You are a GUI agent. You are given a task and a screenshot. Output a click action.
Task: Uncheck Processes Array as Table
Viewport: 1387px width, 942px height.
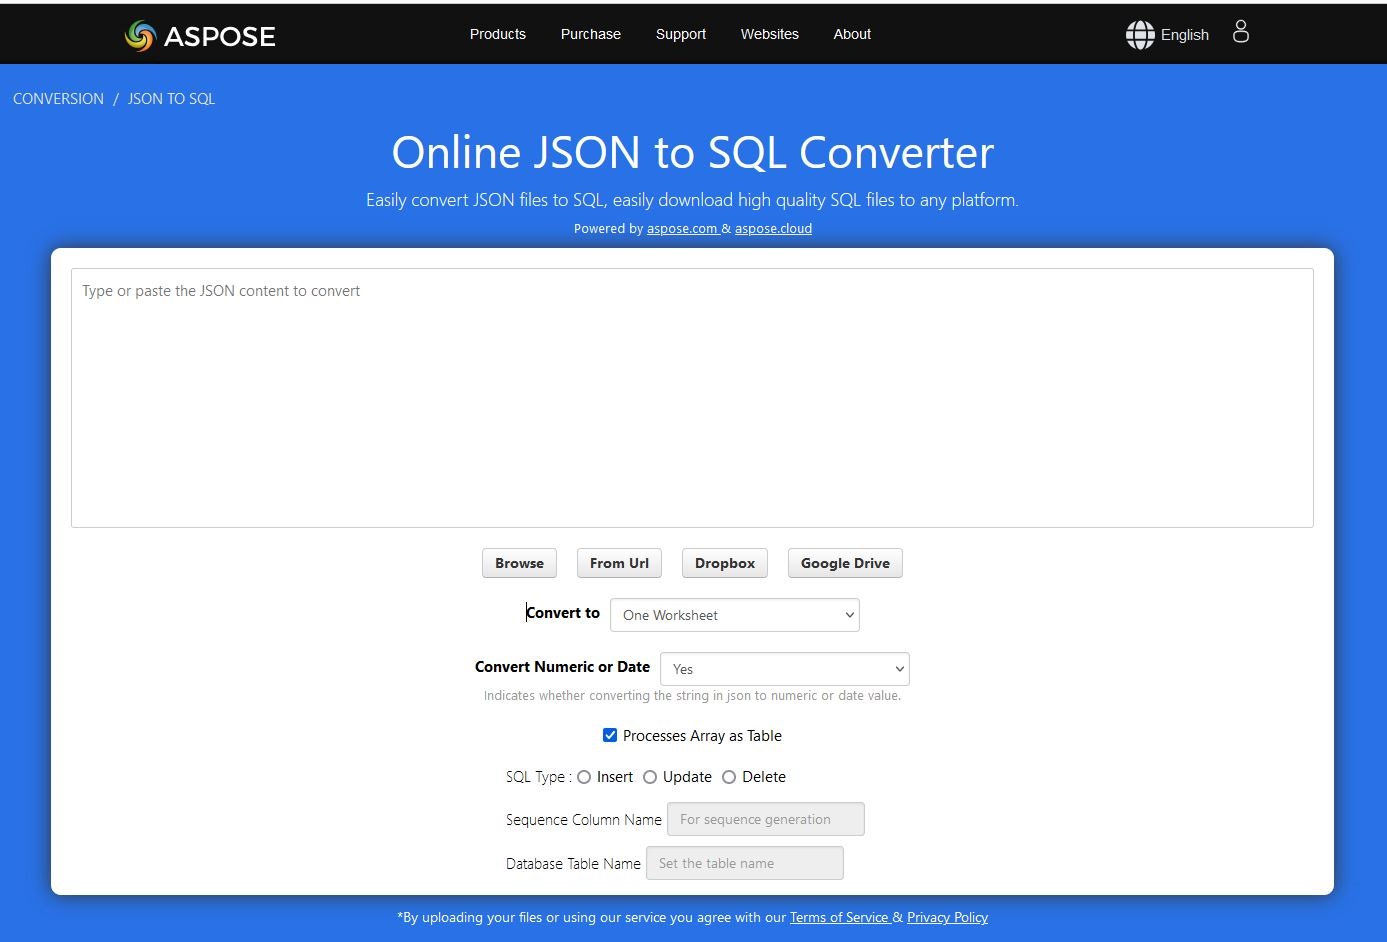(x=610, y=736)
